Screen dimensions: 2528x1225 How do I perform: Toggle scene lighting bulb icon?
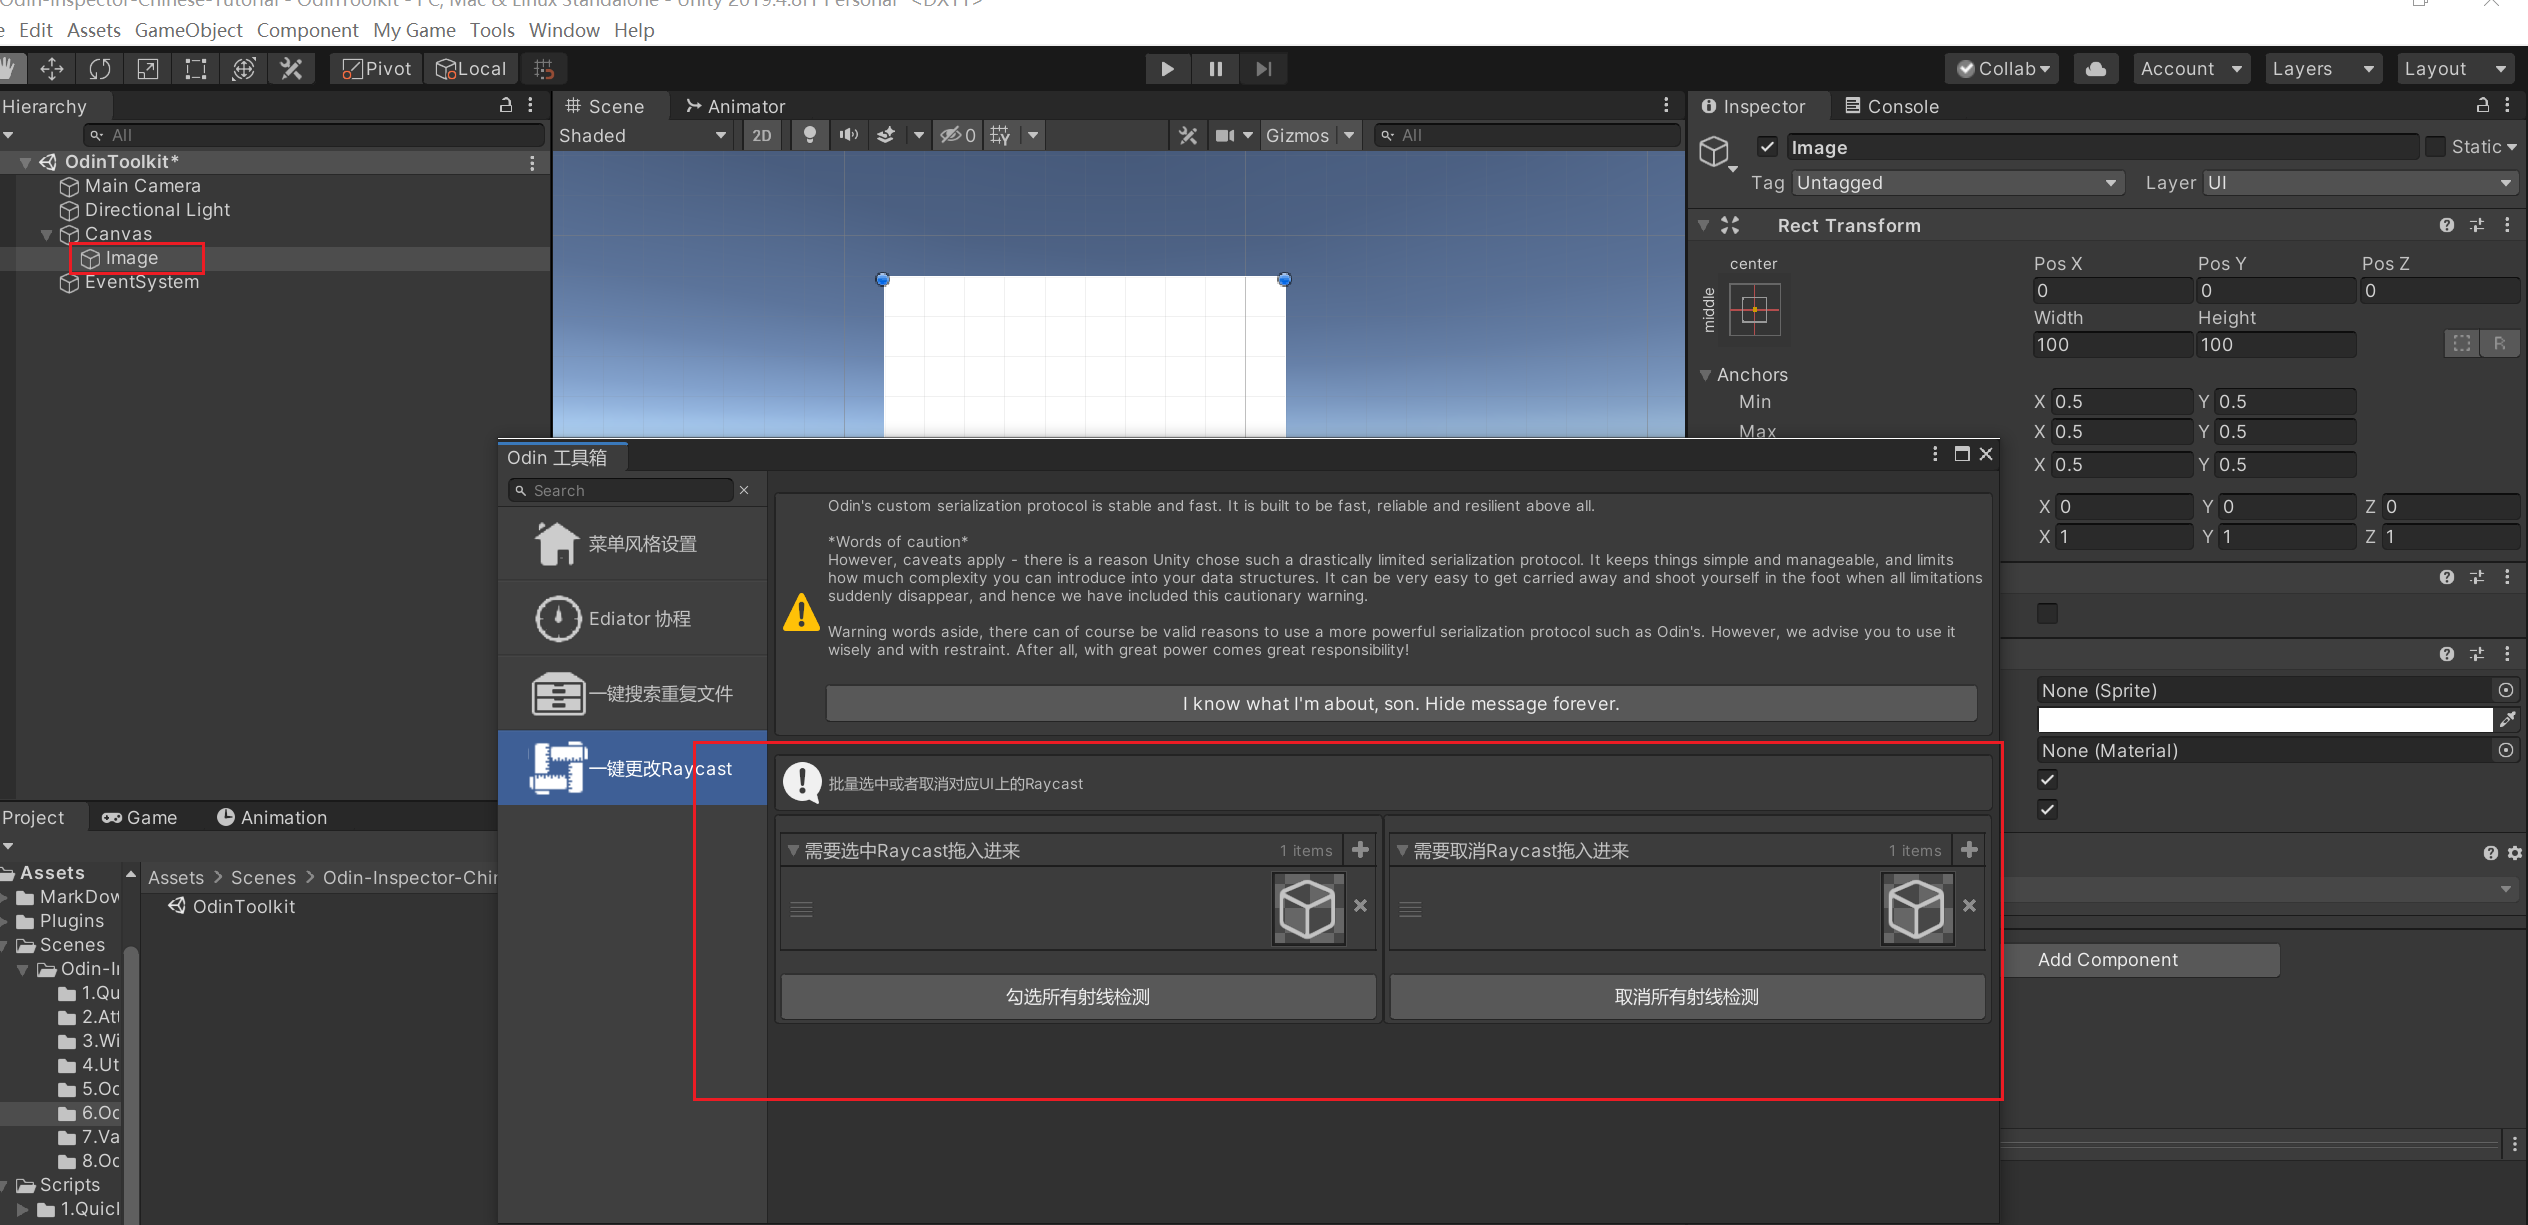(810, 135)
